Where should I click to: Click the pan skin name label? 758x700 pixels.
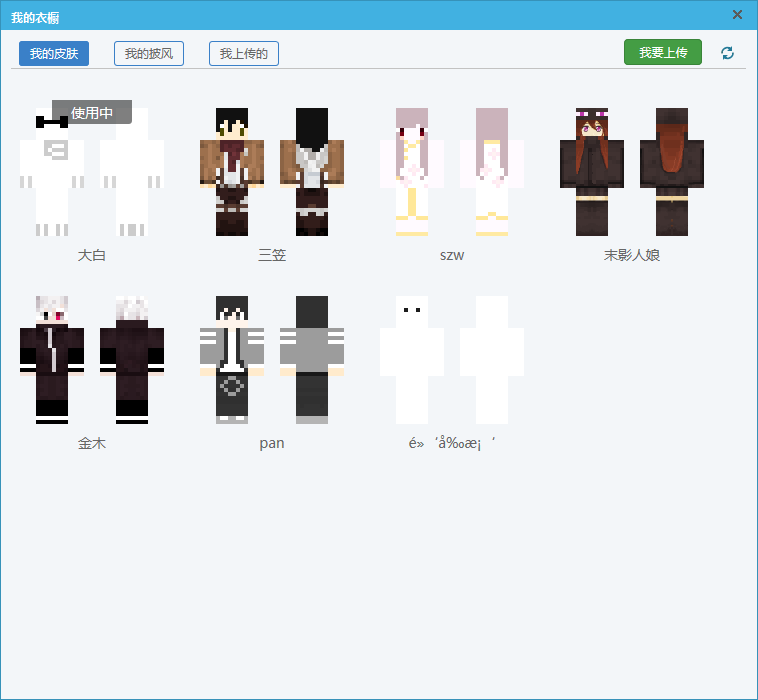tap(272, 444)
